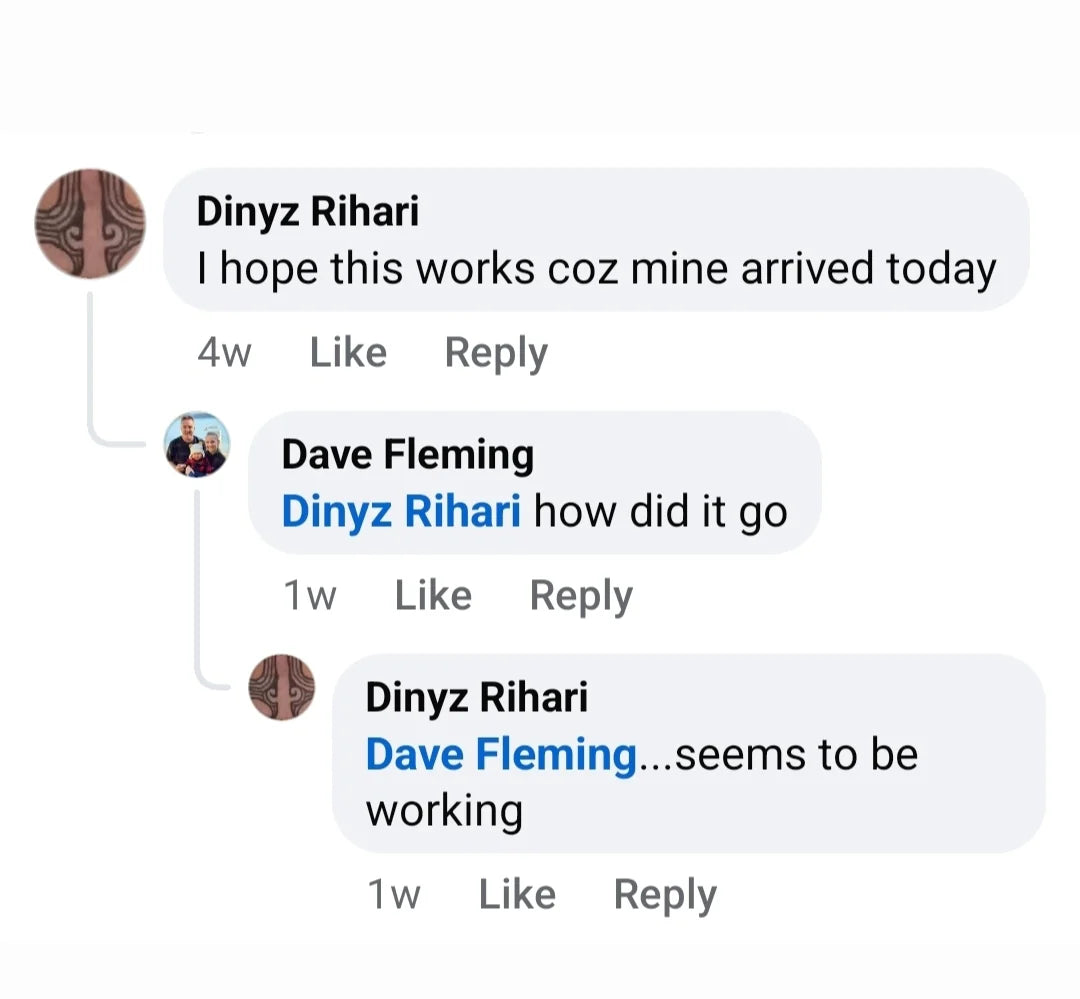Like the 'seems to be working' reply
The height and width of the screenshot is (999, 1080).
tap(517, 894)
